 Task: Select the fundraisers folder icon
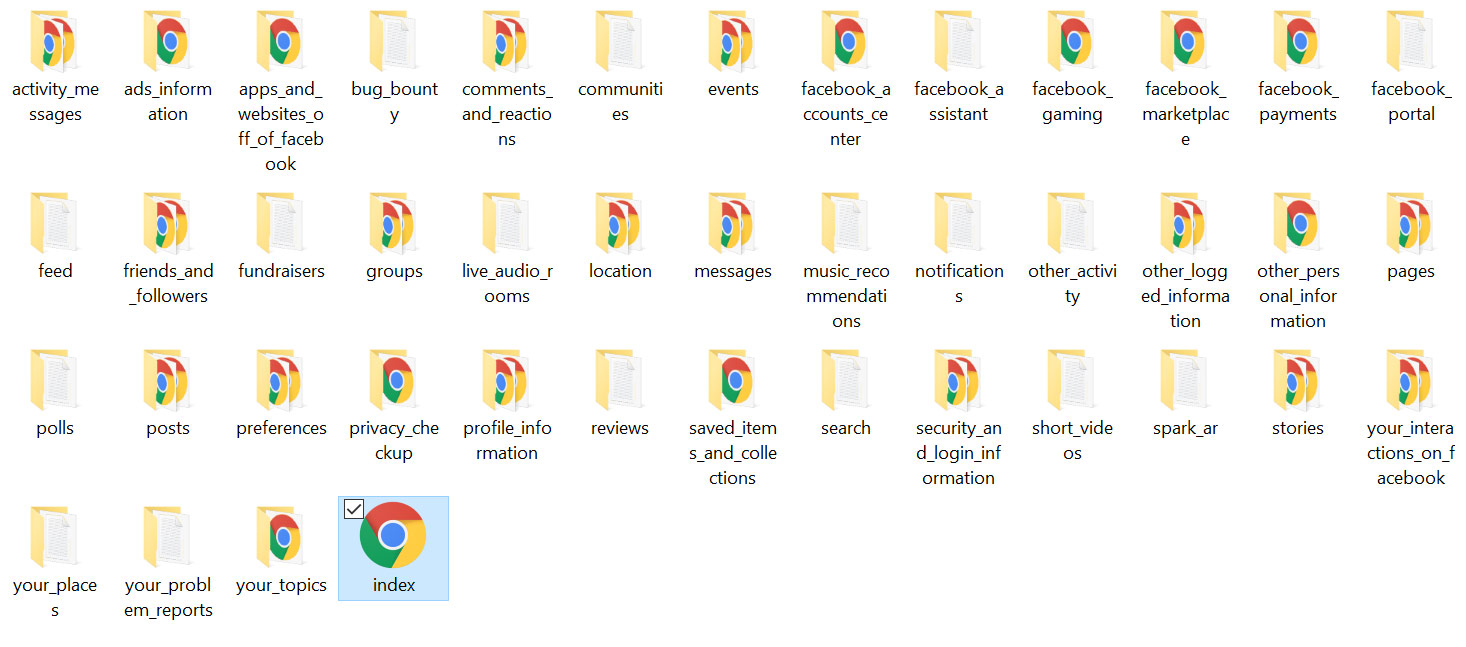(281, 223)
